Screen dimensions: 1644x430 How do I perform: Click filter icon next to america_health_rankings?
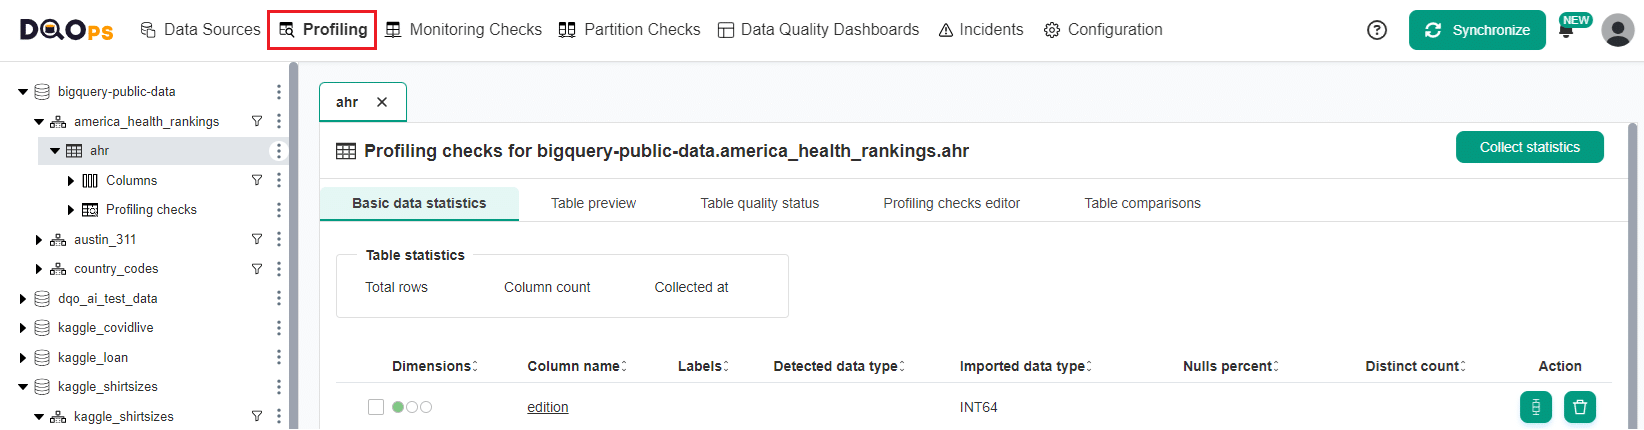(x=257, y=121)
